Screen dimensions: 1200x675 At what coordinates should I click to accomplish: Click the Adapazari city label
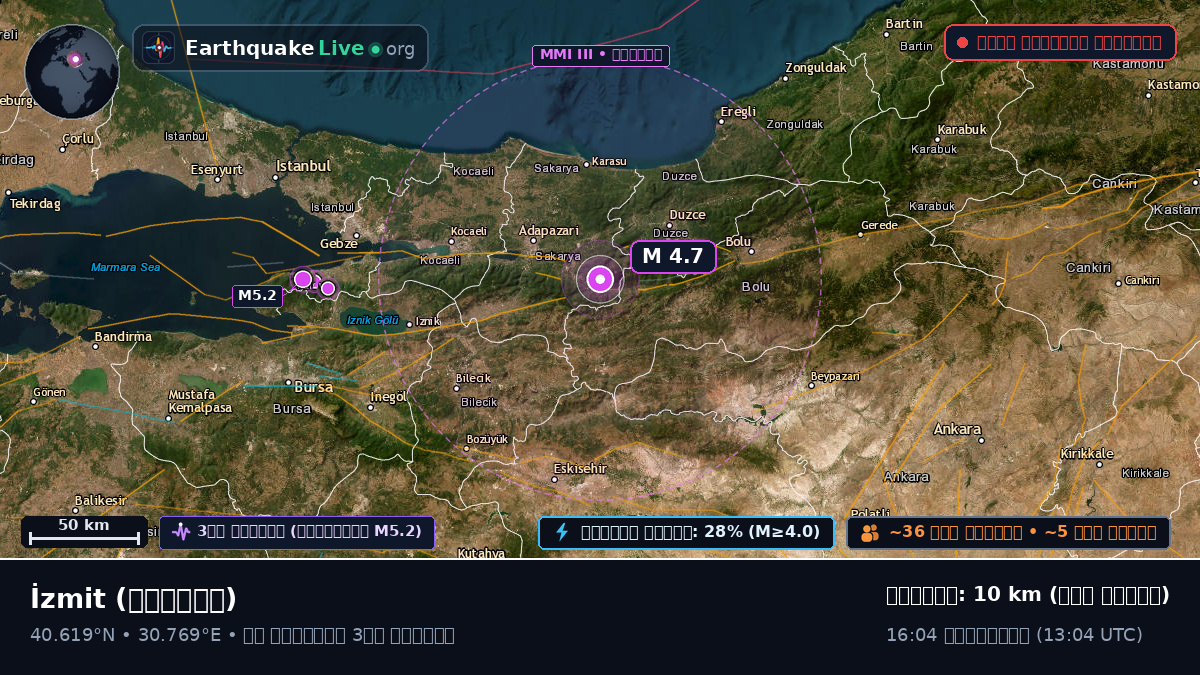point(548,231)
